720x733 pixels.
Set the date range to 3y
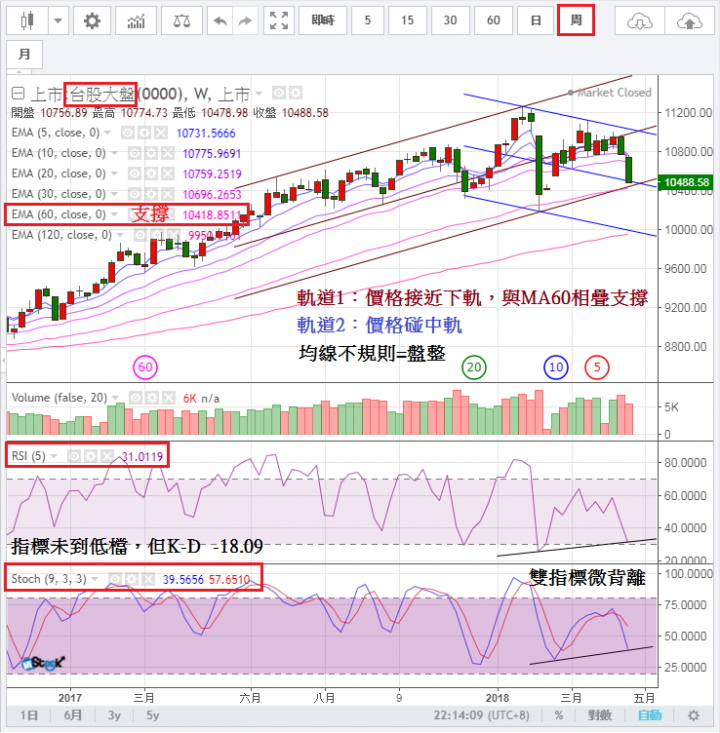[115, 715]
